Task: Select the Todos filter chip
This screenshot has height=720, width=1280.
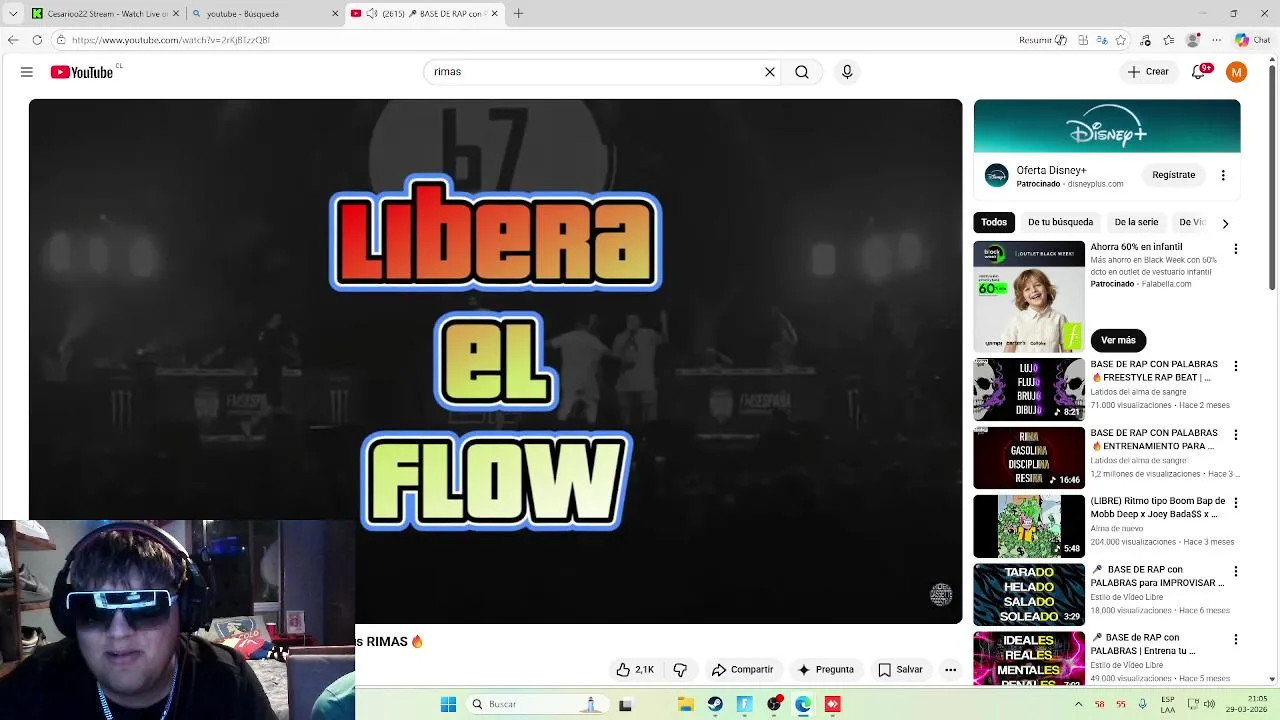Action: pyautogui.click(x=994, y=222)
